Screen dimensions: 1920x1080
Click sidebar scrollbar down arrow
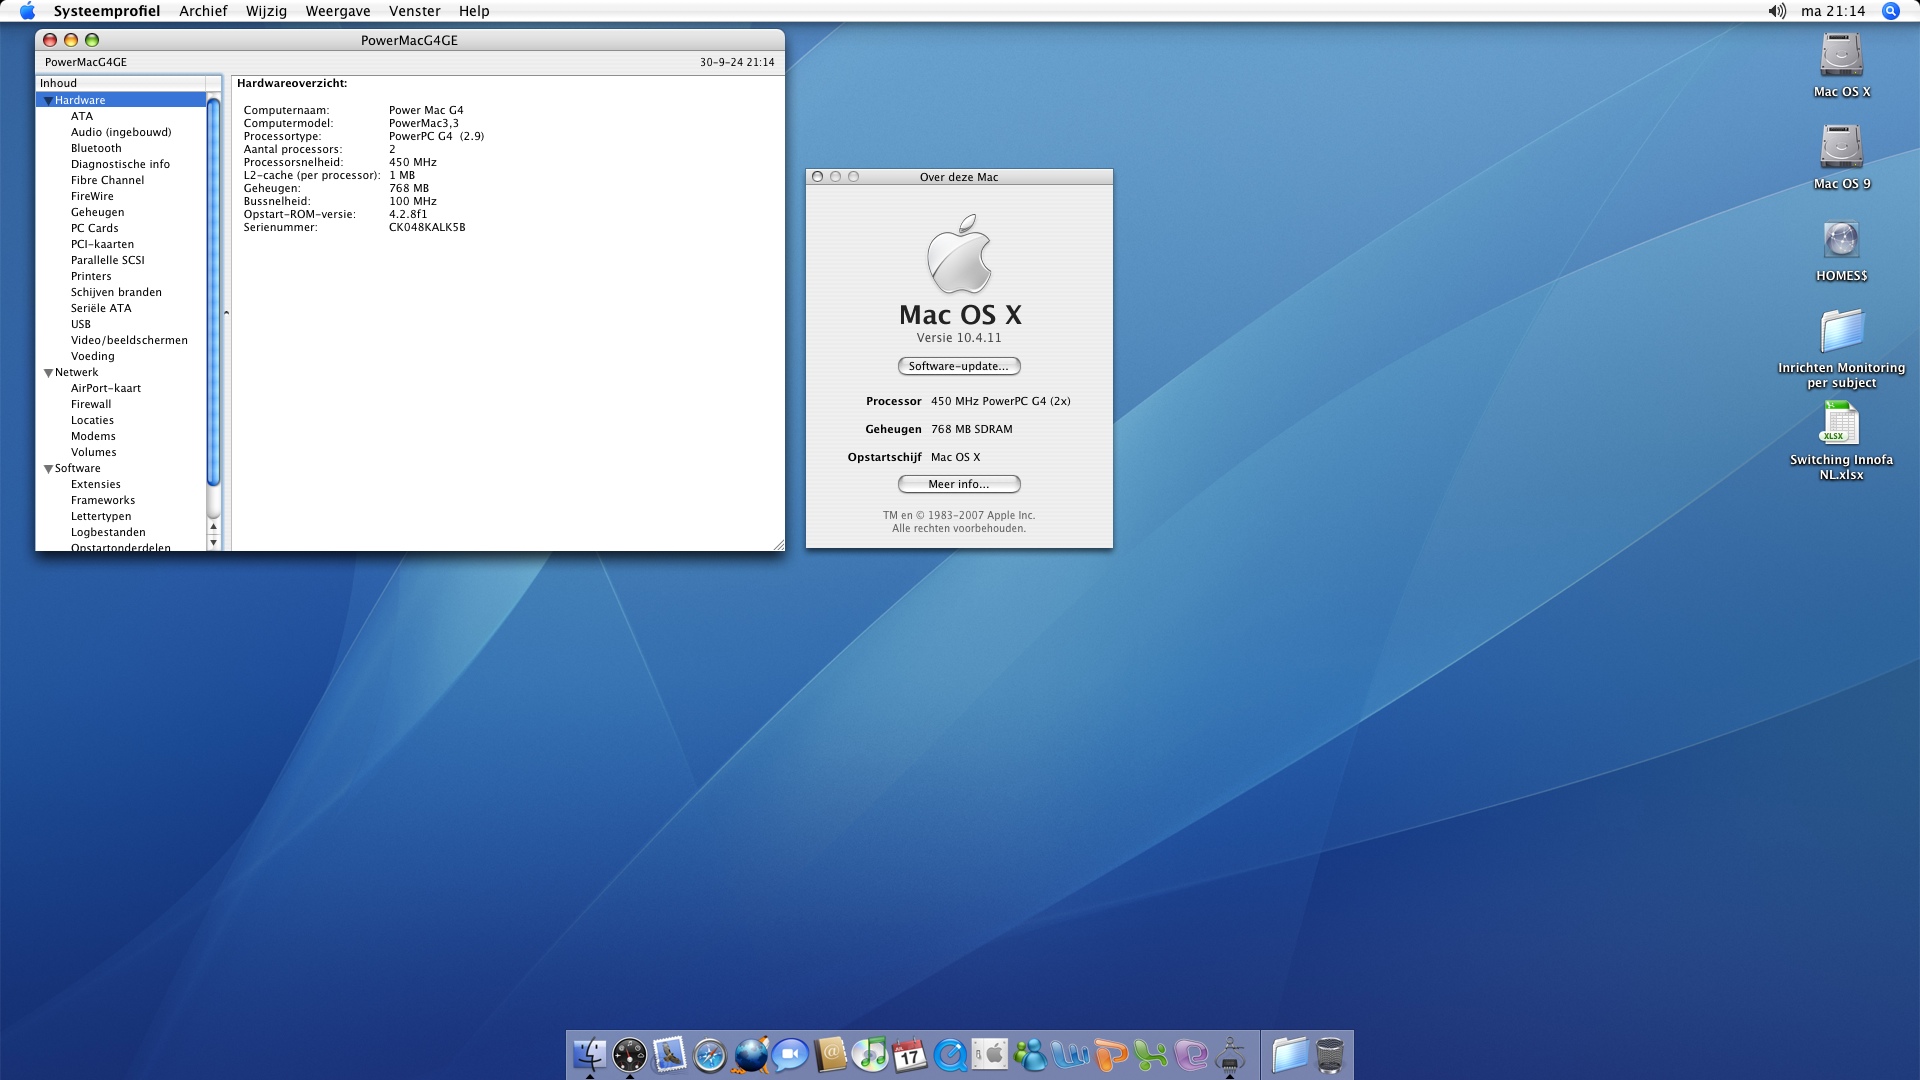(x=213, y=542)
